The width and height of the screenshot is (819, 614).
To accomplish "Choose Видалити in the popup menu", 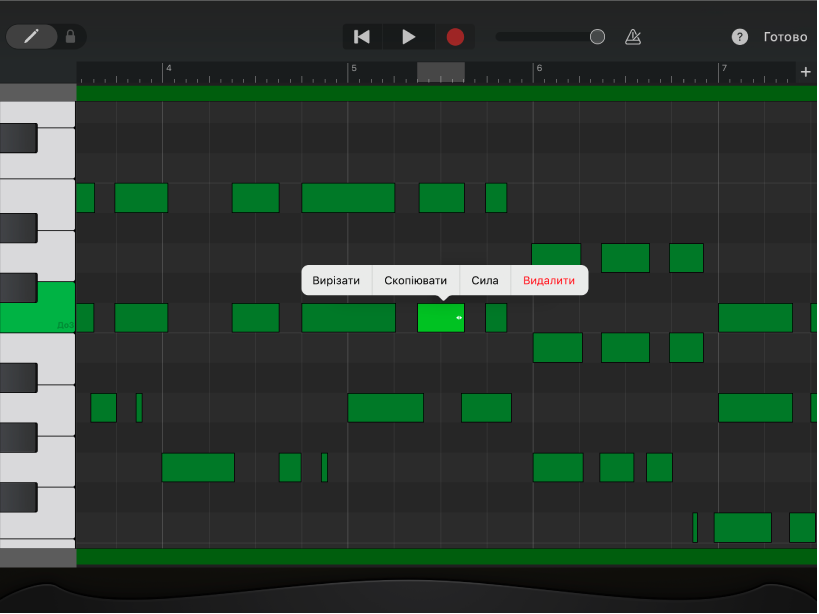I will 548,280.
